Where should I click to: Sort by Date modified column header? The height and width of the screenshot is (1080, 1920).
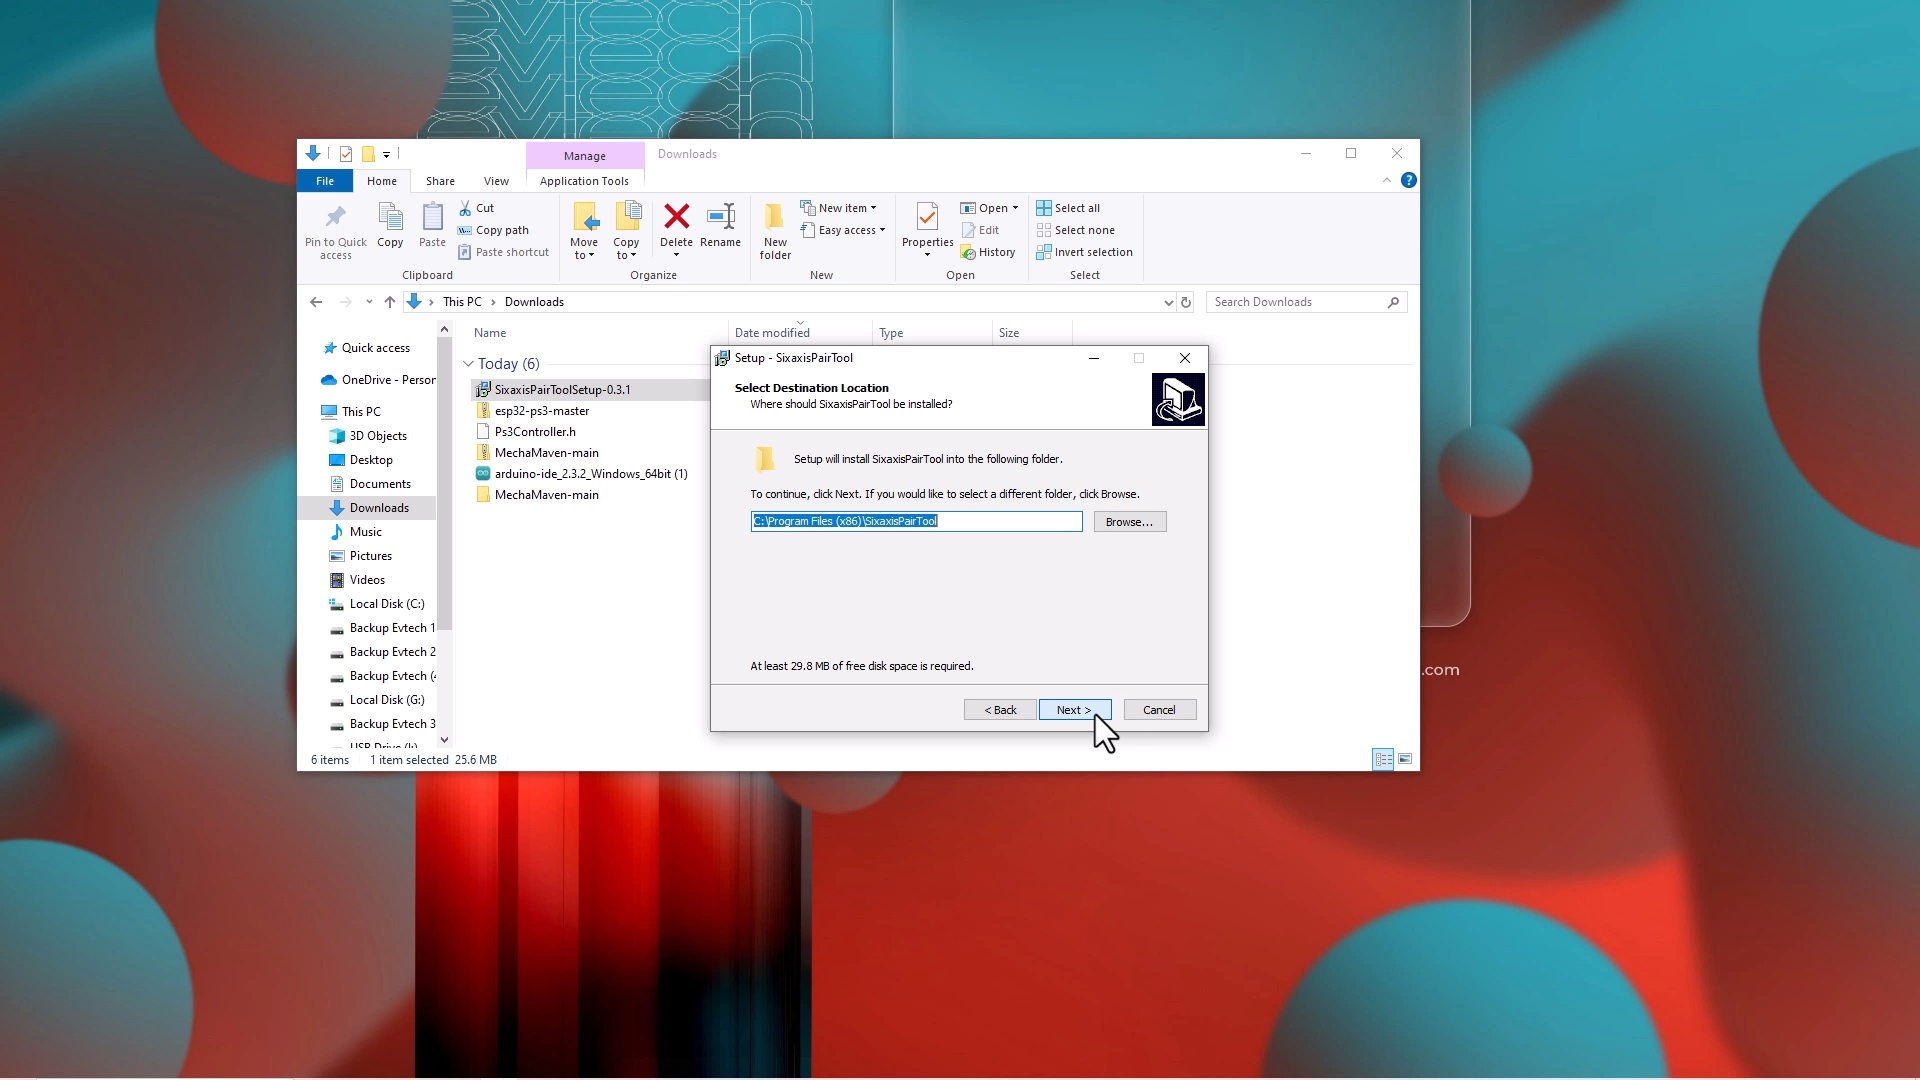click(x=800, y=333)
